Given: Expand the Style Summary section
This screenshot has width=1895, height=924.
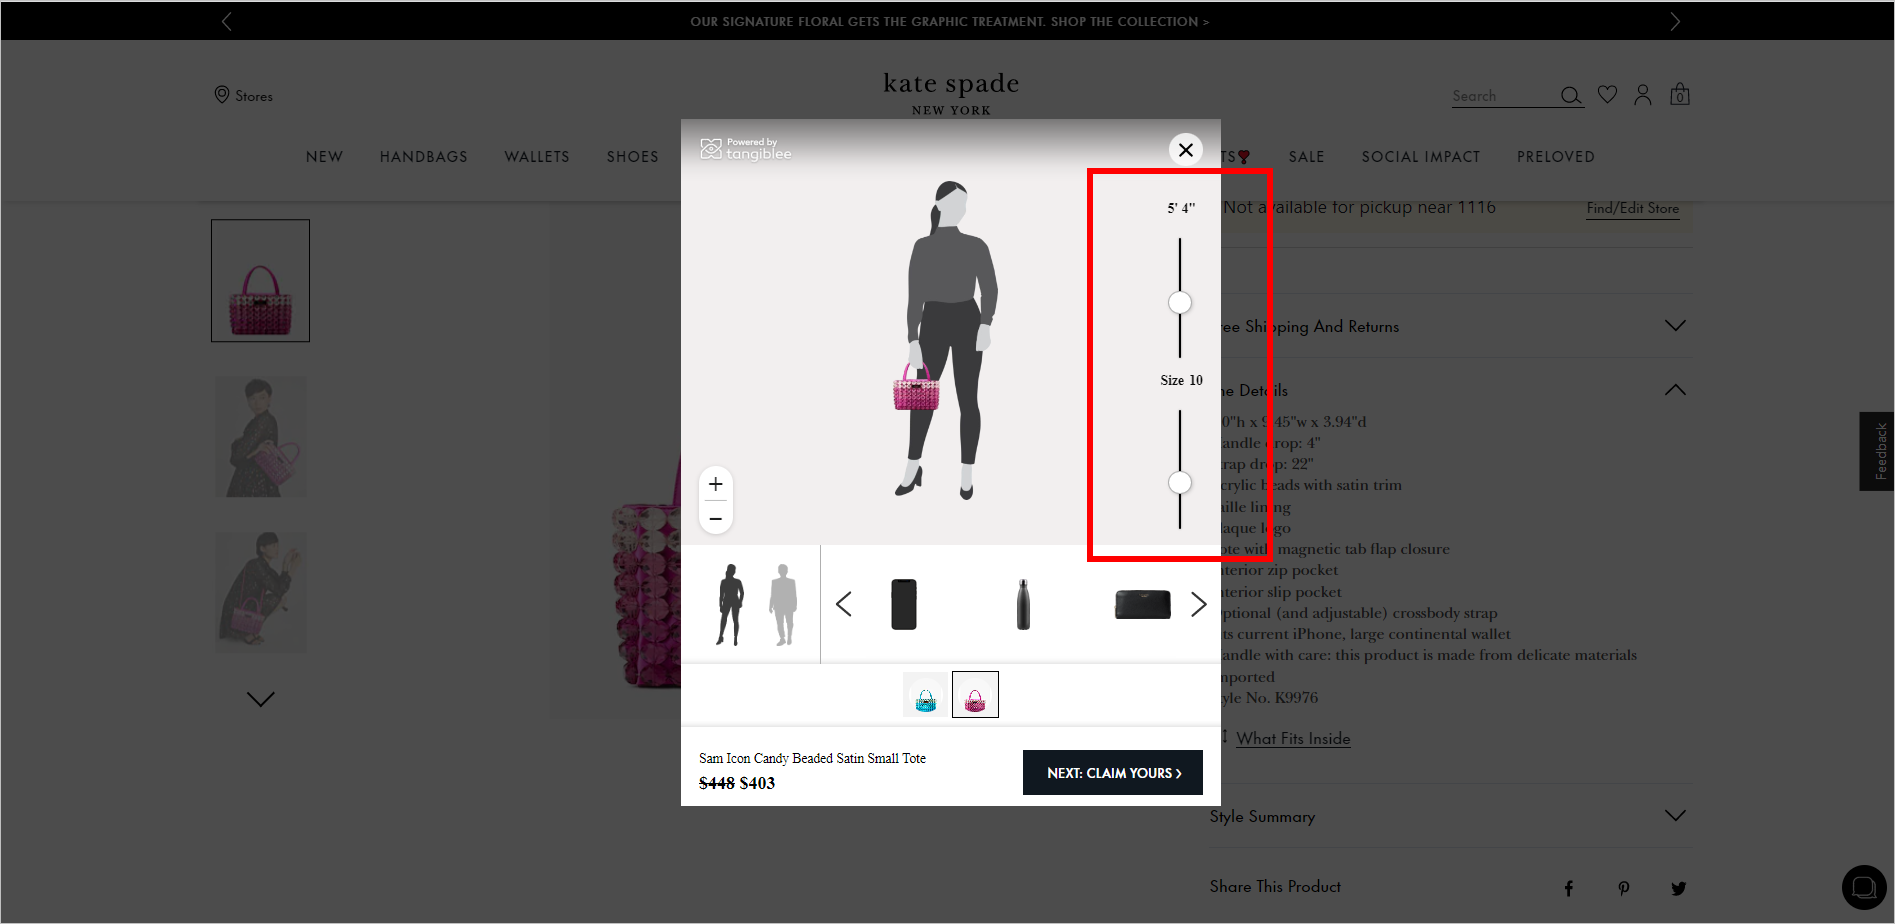Looking at the screenshot, I should point(1676,815).
